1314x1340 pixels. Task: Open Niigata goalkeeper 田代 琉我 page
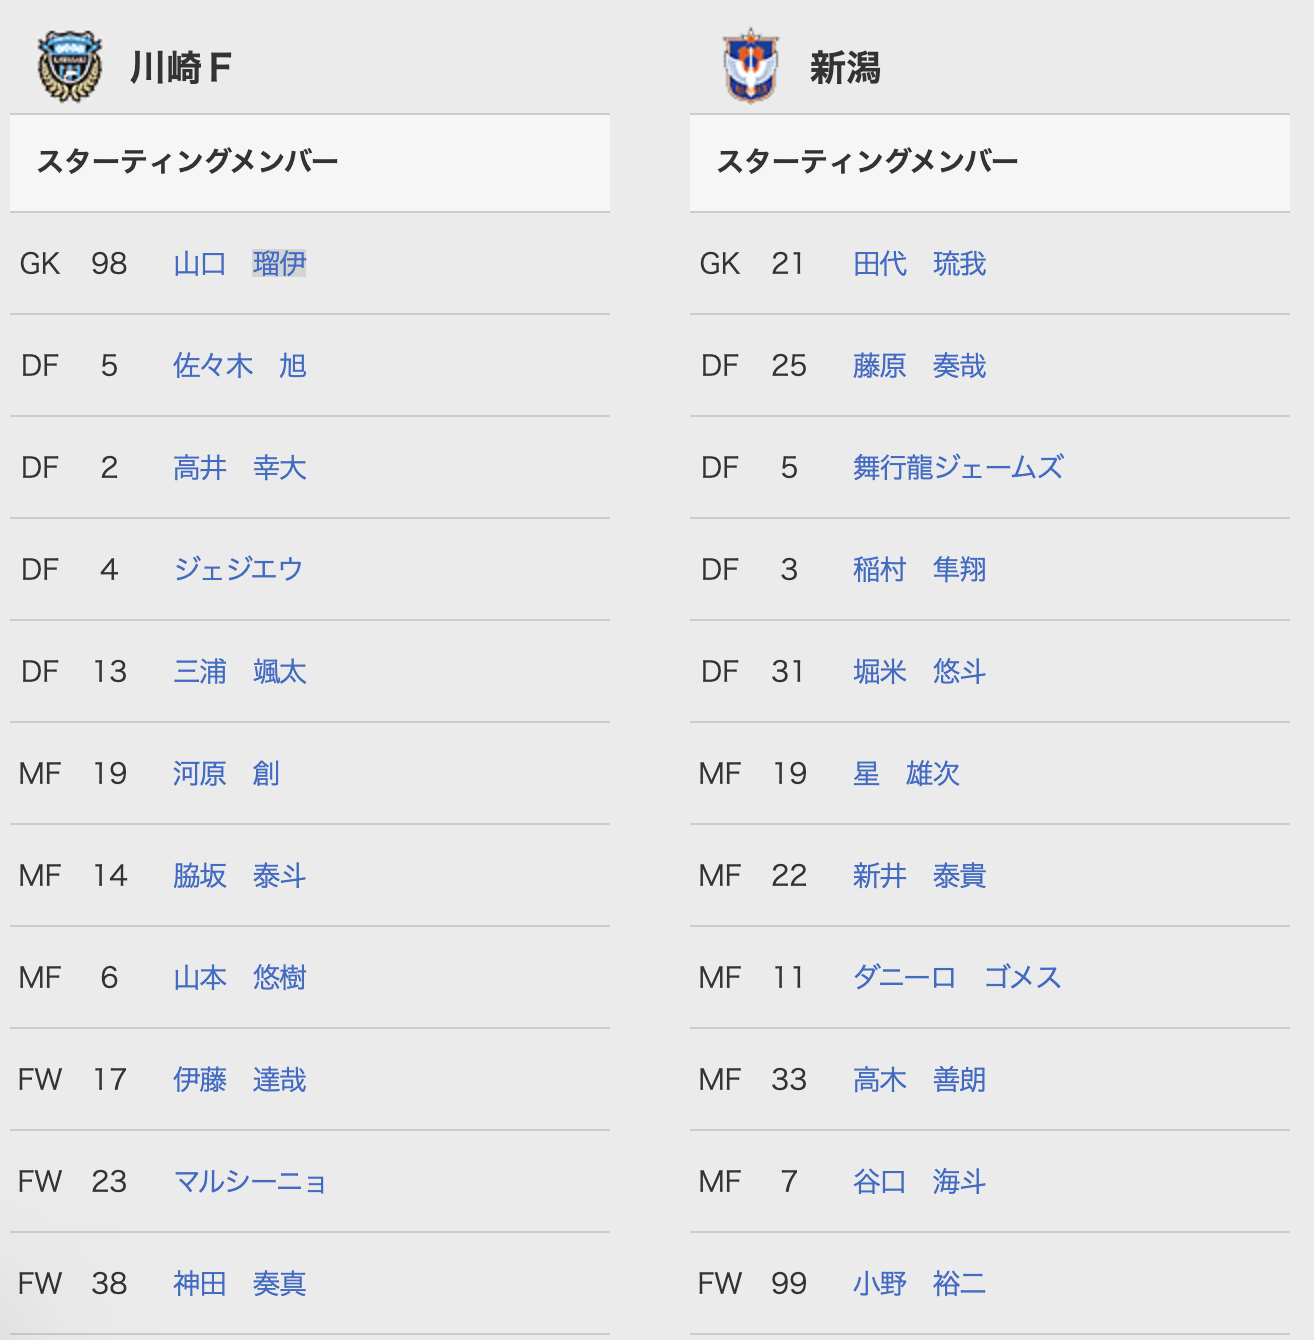coord(920,264)
